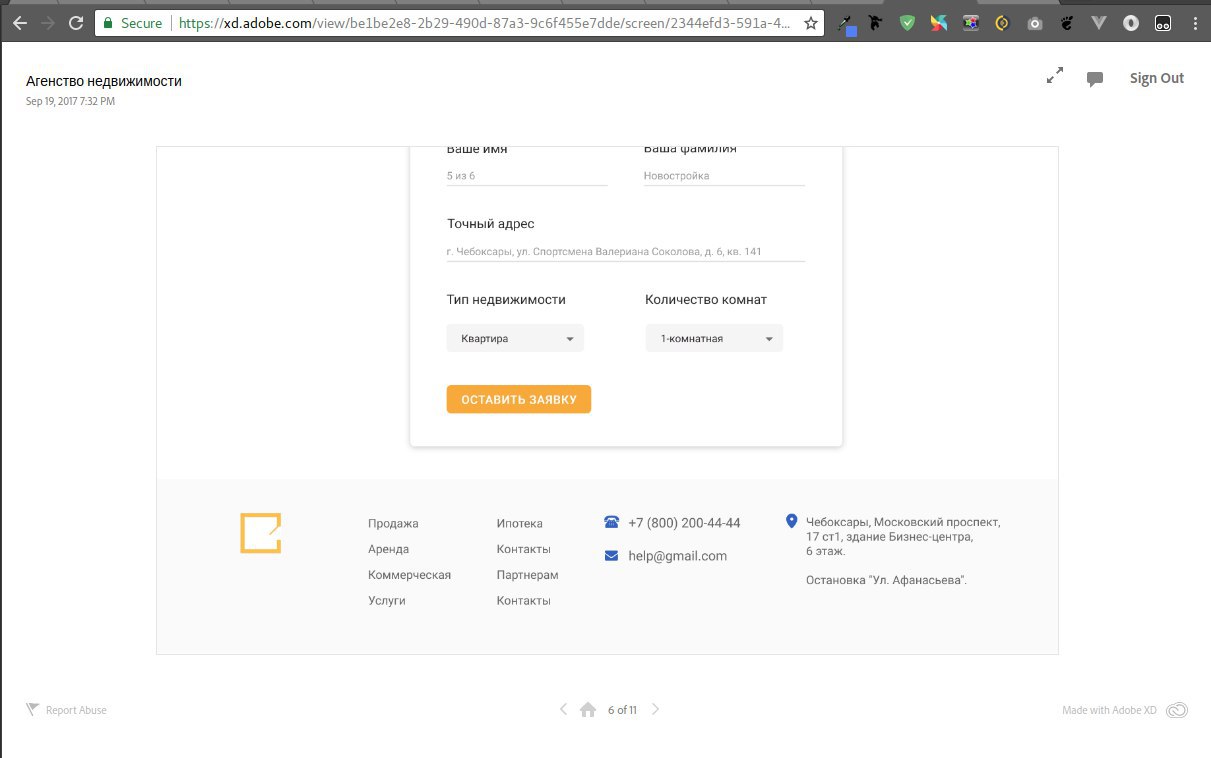
Task: Open the Аренда footer link
Action: pyautogui.click(x=388, y=549)
